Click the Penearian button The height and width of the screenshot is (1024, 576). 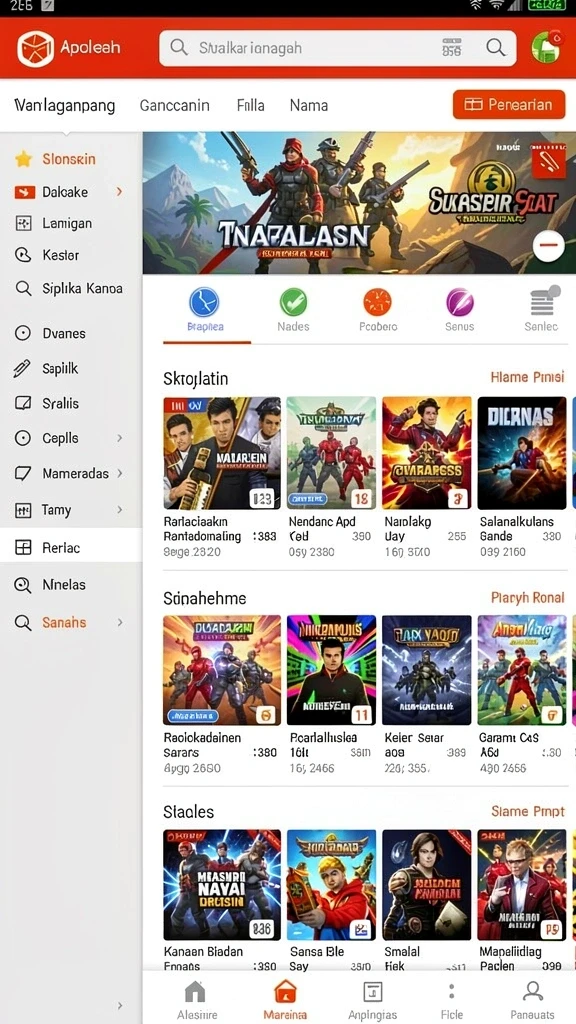coord(509,104)
